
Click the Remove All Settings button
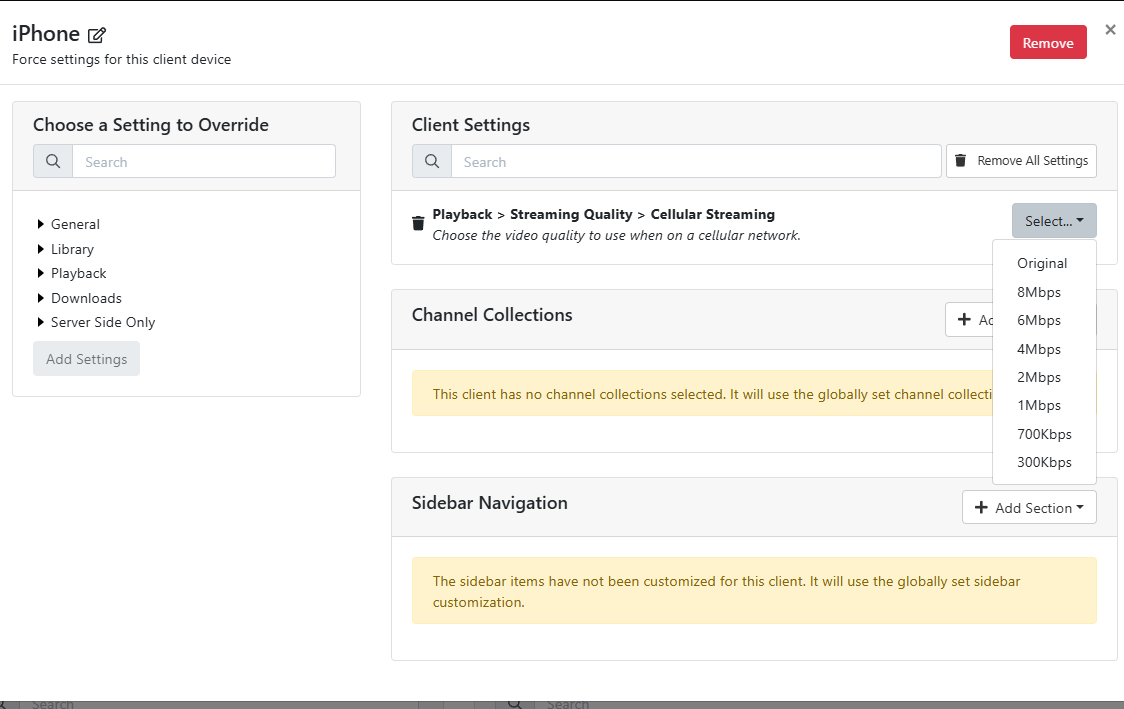tap(1021, 161)
